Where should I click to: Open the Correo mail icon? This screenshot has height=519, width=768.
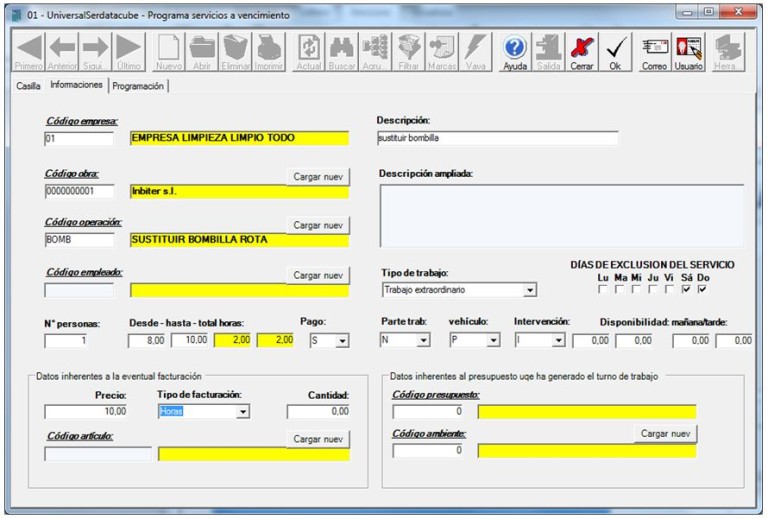click(x=654, y=52)
